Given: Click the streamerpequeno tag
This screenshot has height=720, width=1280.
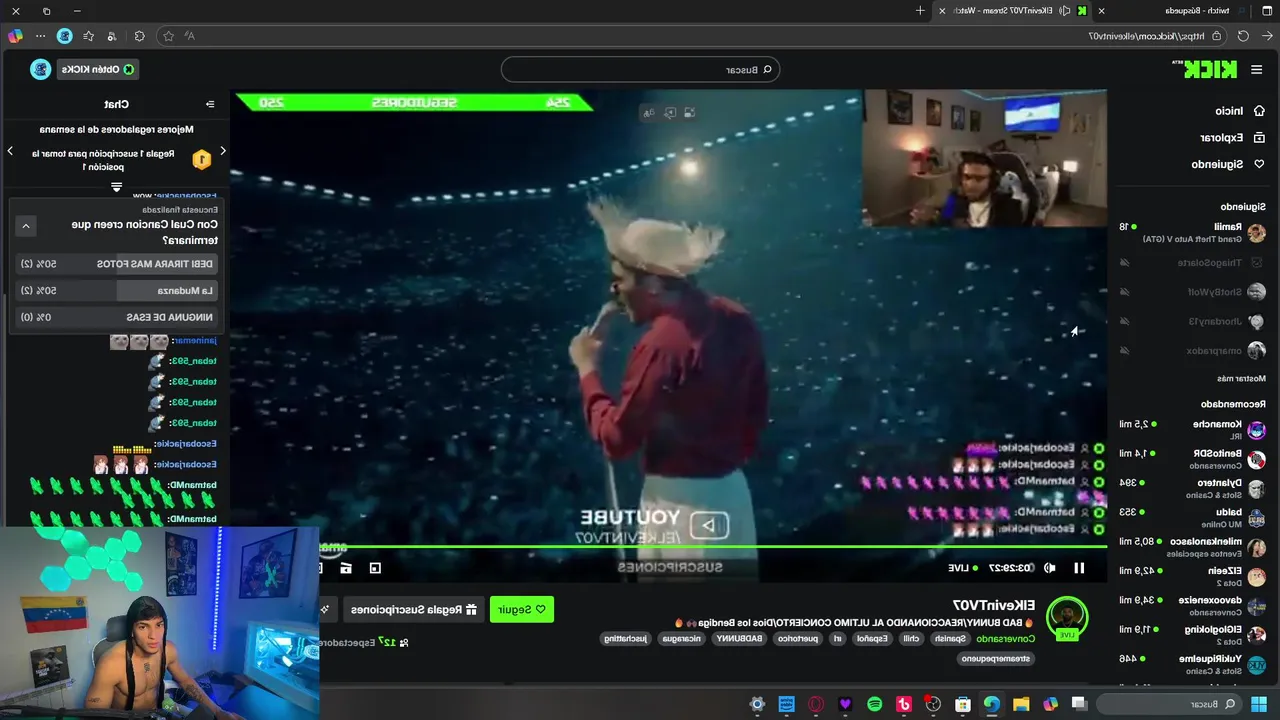Looking at the screenshot, I should [x=995, y=659].
